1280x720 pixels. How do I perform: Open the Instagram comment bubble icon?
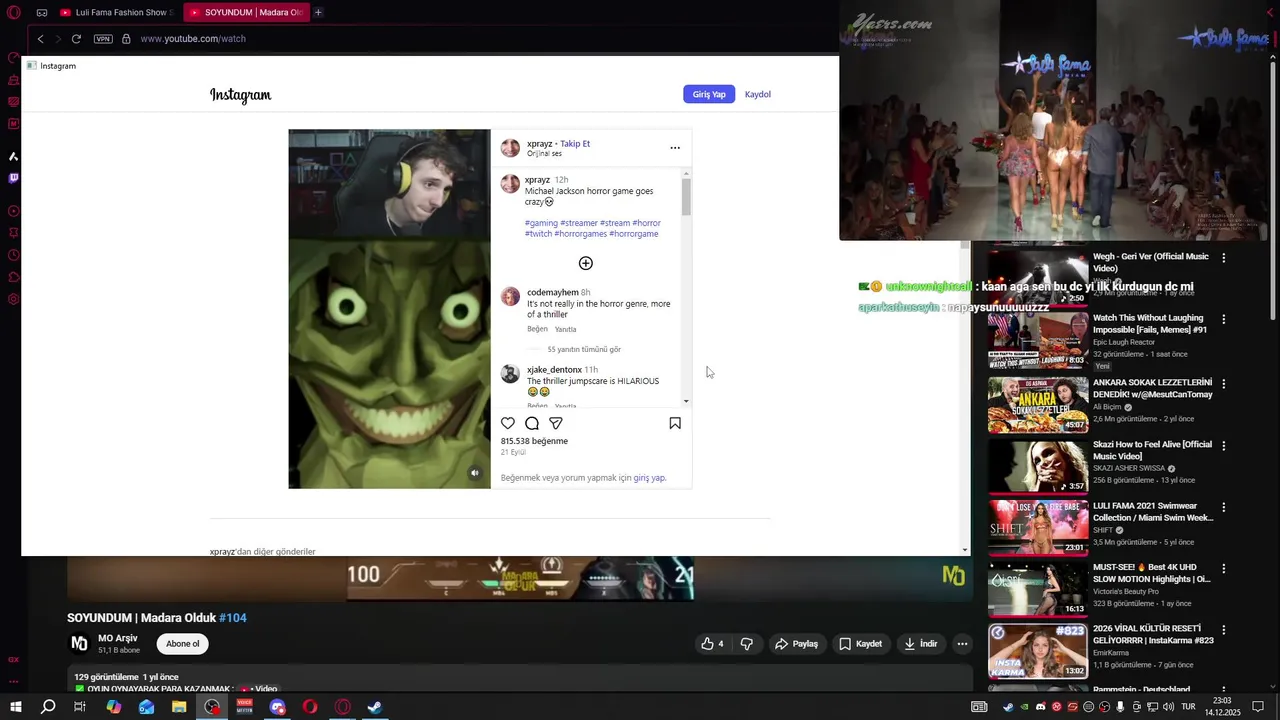tap(532, 423)
